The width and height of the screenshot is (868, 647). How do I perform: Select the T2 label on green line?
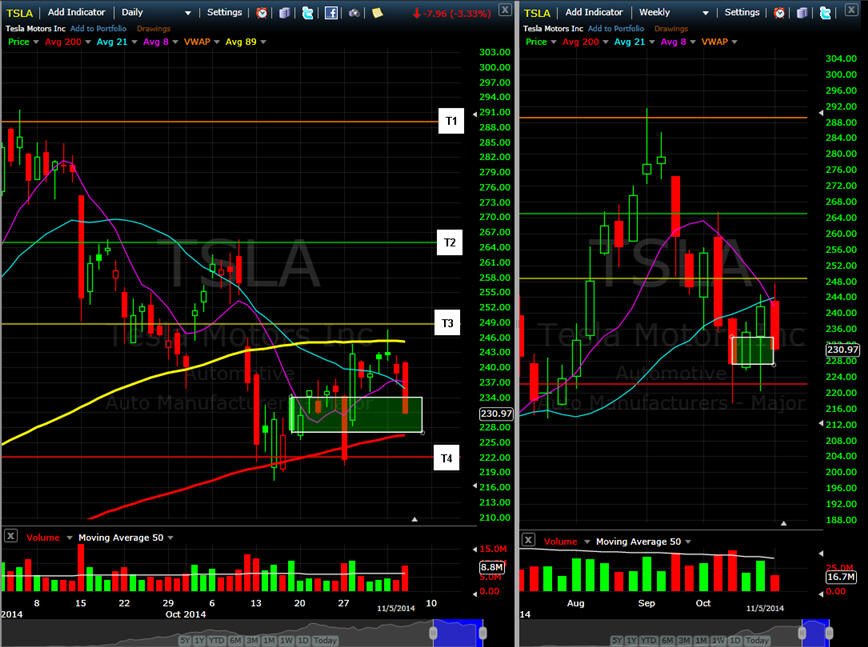(x=450, y=242)
